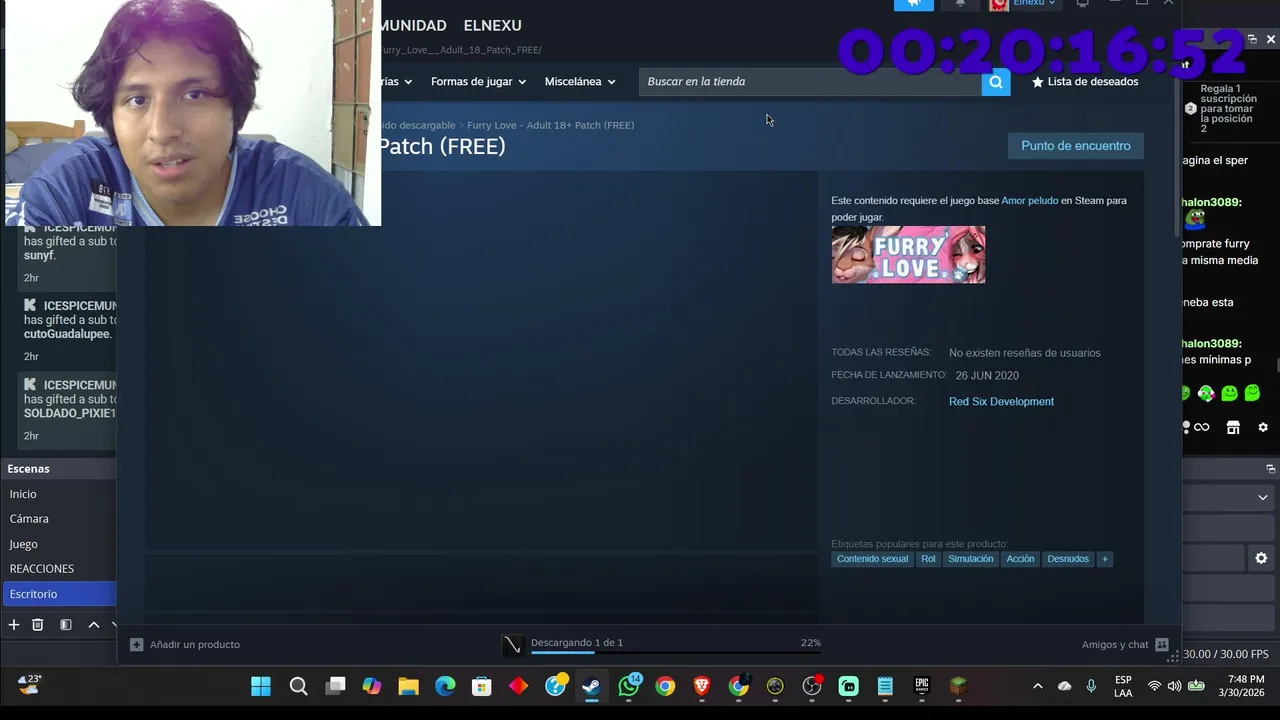Select Escritorio scene in OBS
Screen dimensions: 1280x720
pyautogui.click(x=59, y=594)
